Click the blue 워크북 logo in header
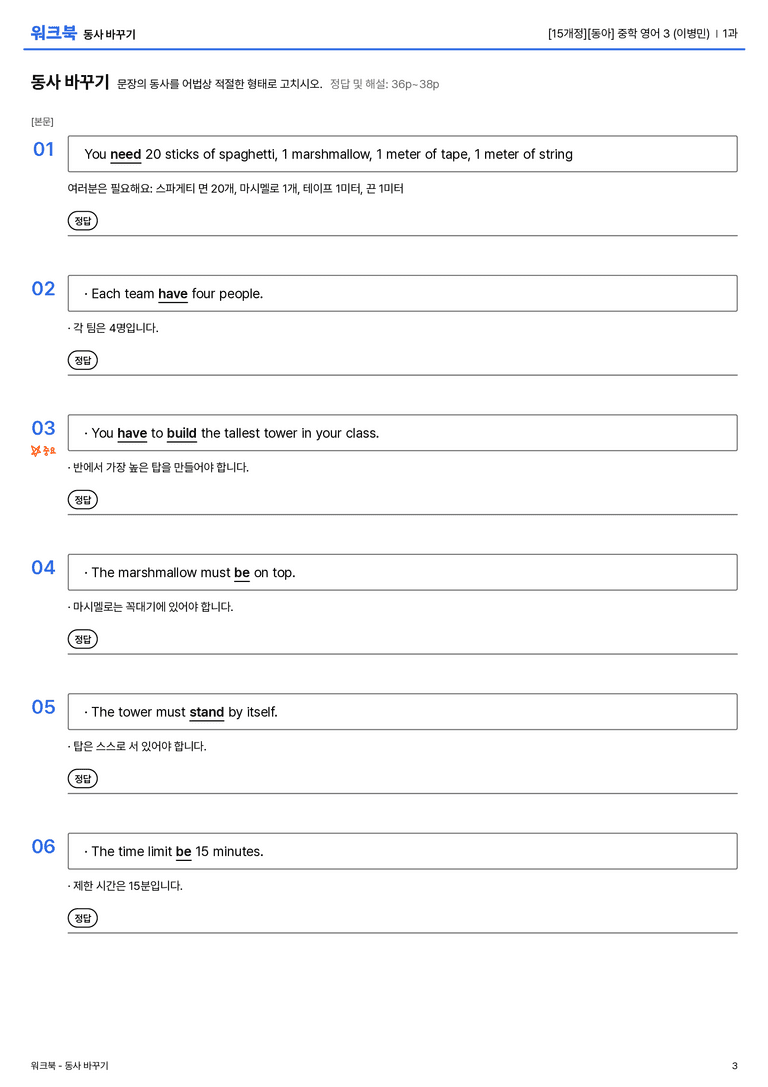The width and height of the screenshot is (768, 1087). [x=53, y=33]
